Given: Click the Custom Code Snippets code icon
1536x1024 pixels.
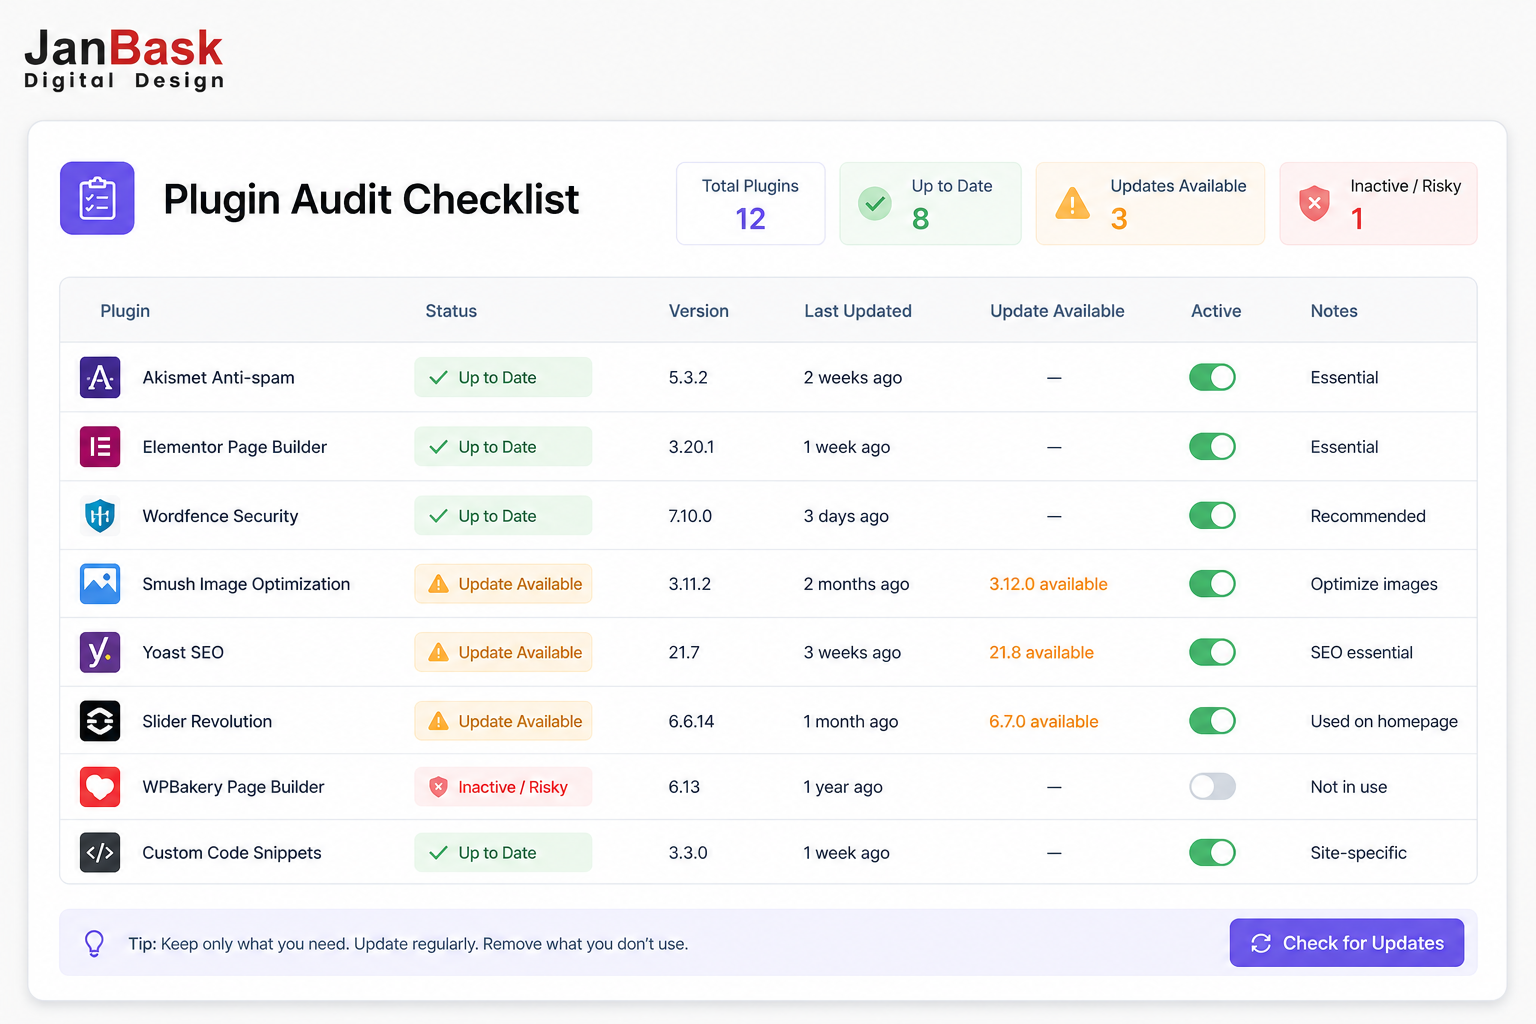Looking at the screenshot, I should tap(100, 853).
